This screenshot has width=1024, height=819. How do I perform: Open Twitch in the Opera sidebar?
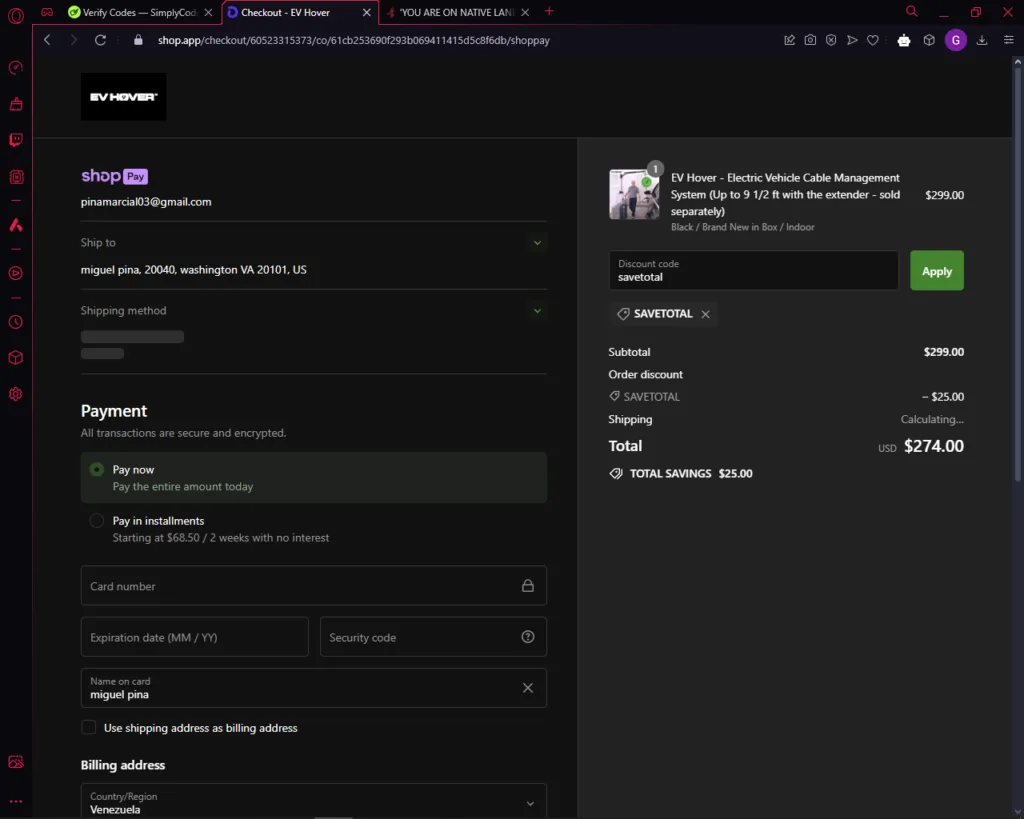tap(16, 140)
